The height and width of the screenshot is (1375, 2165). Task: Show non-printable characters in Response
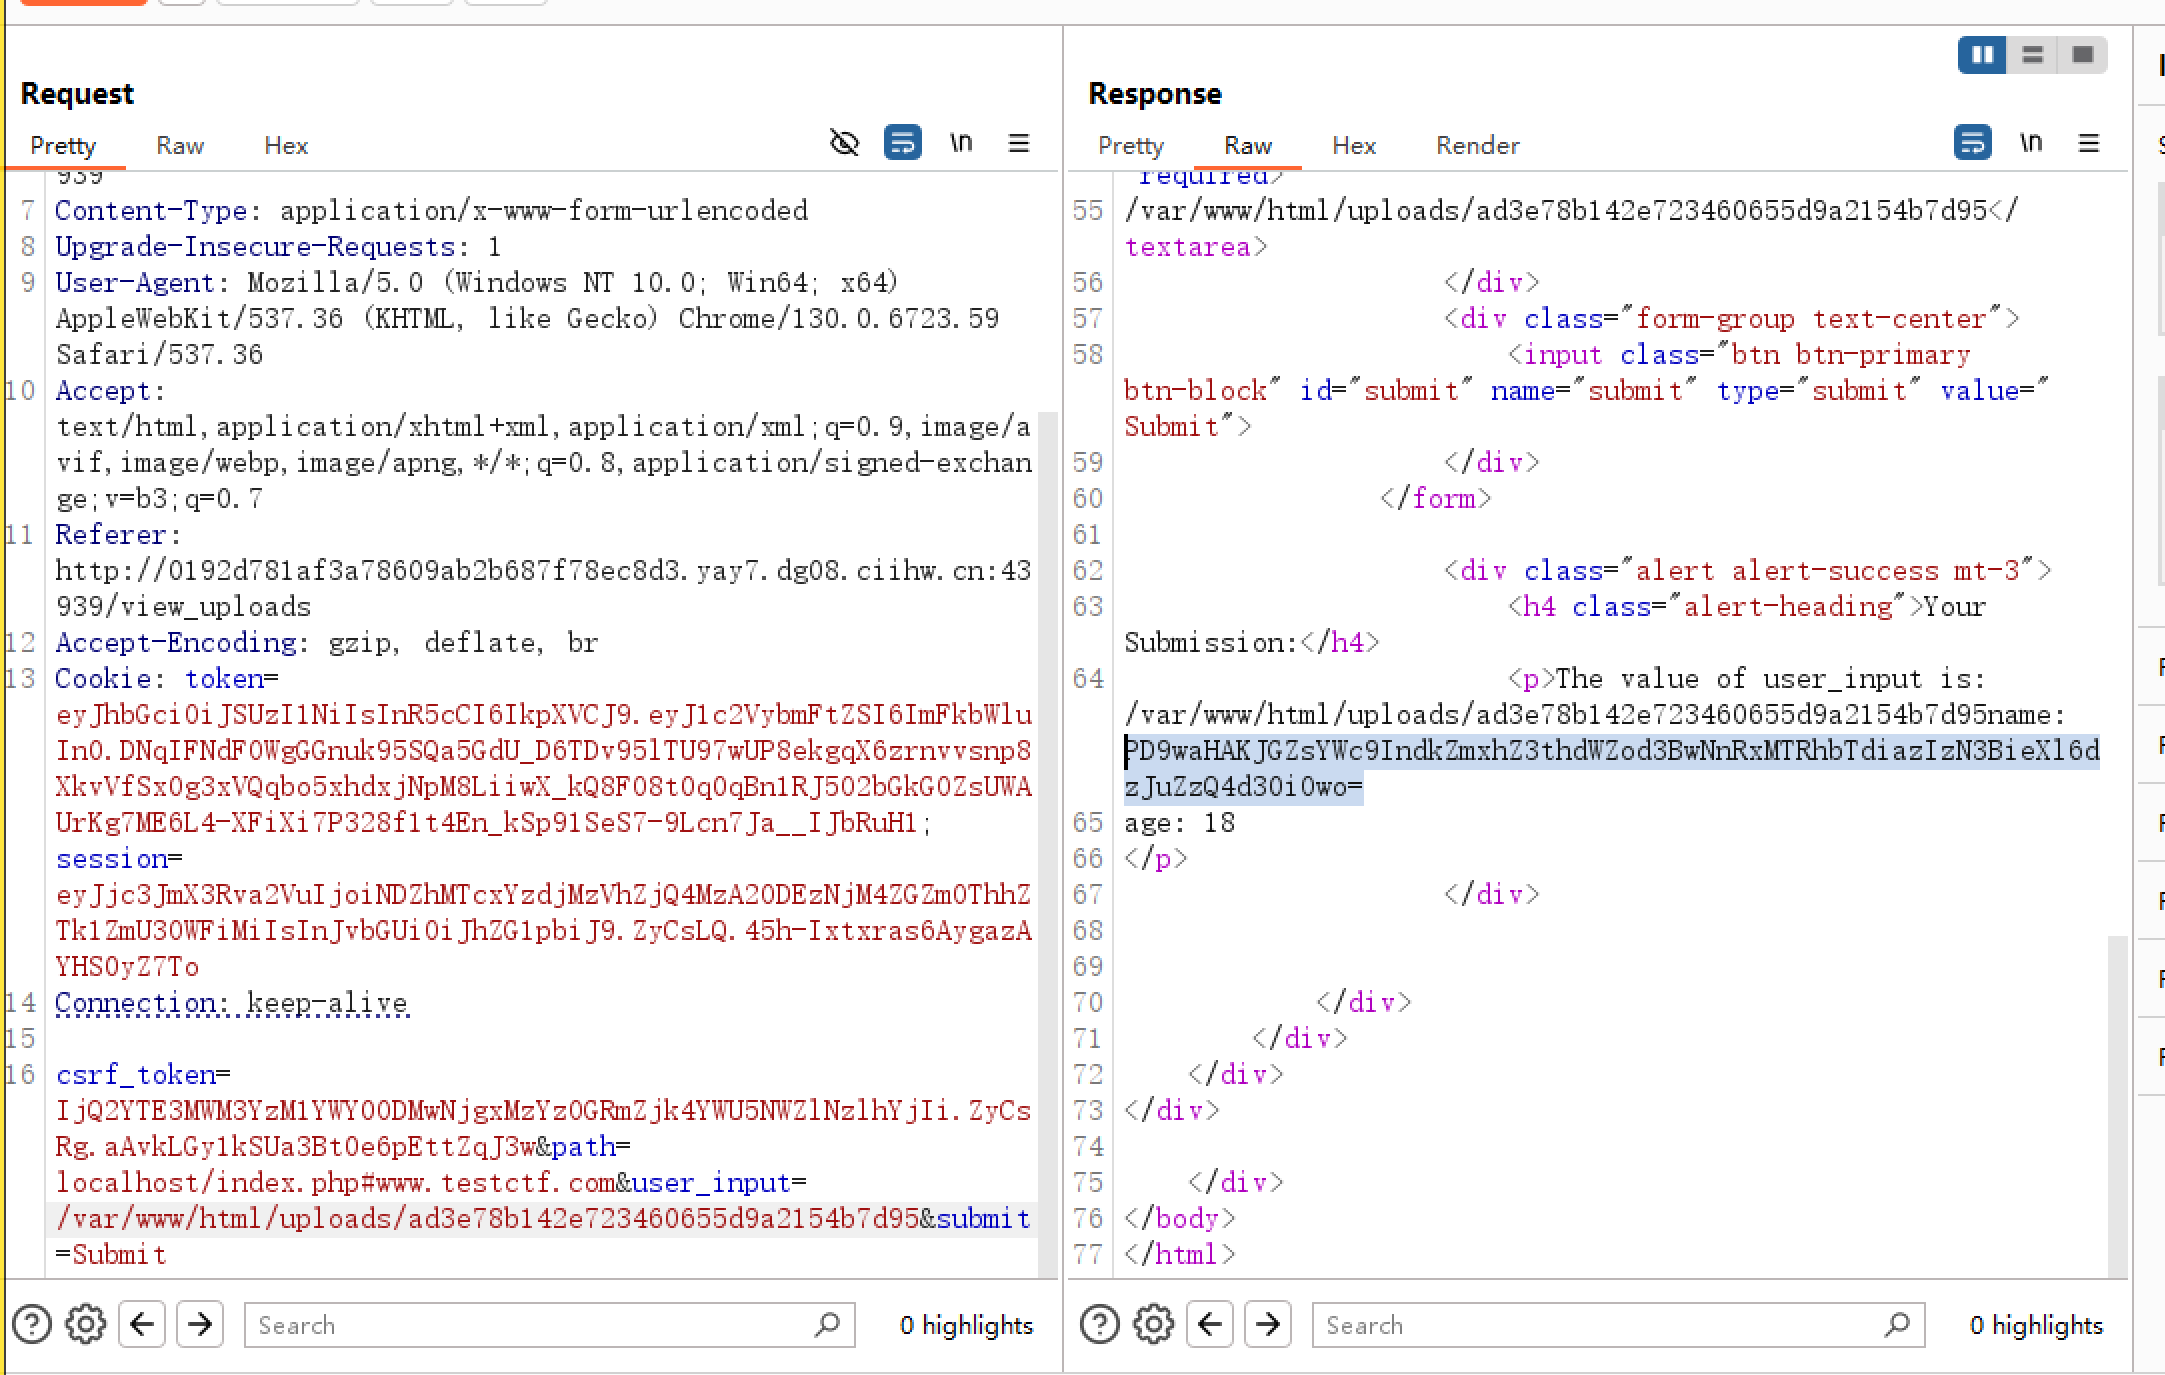(x=2030, y=143)
